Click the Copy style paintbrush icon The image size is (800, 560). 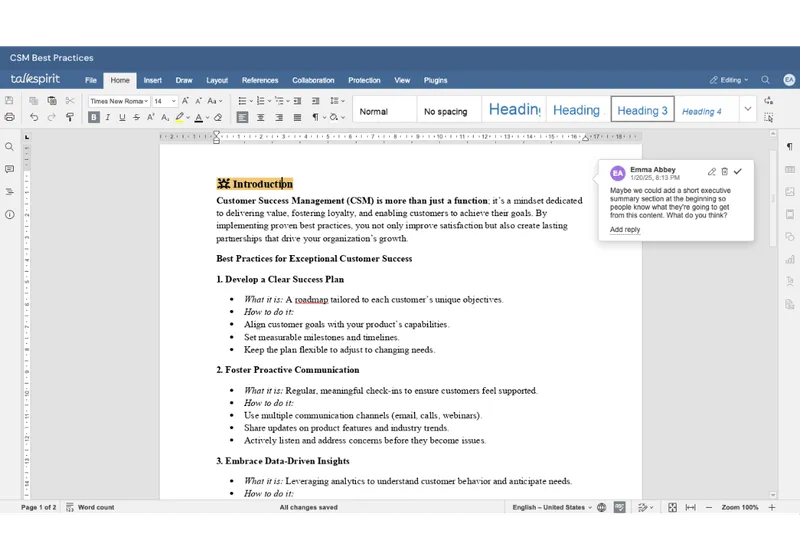[x=70, y=117]
